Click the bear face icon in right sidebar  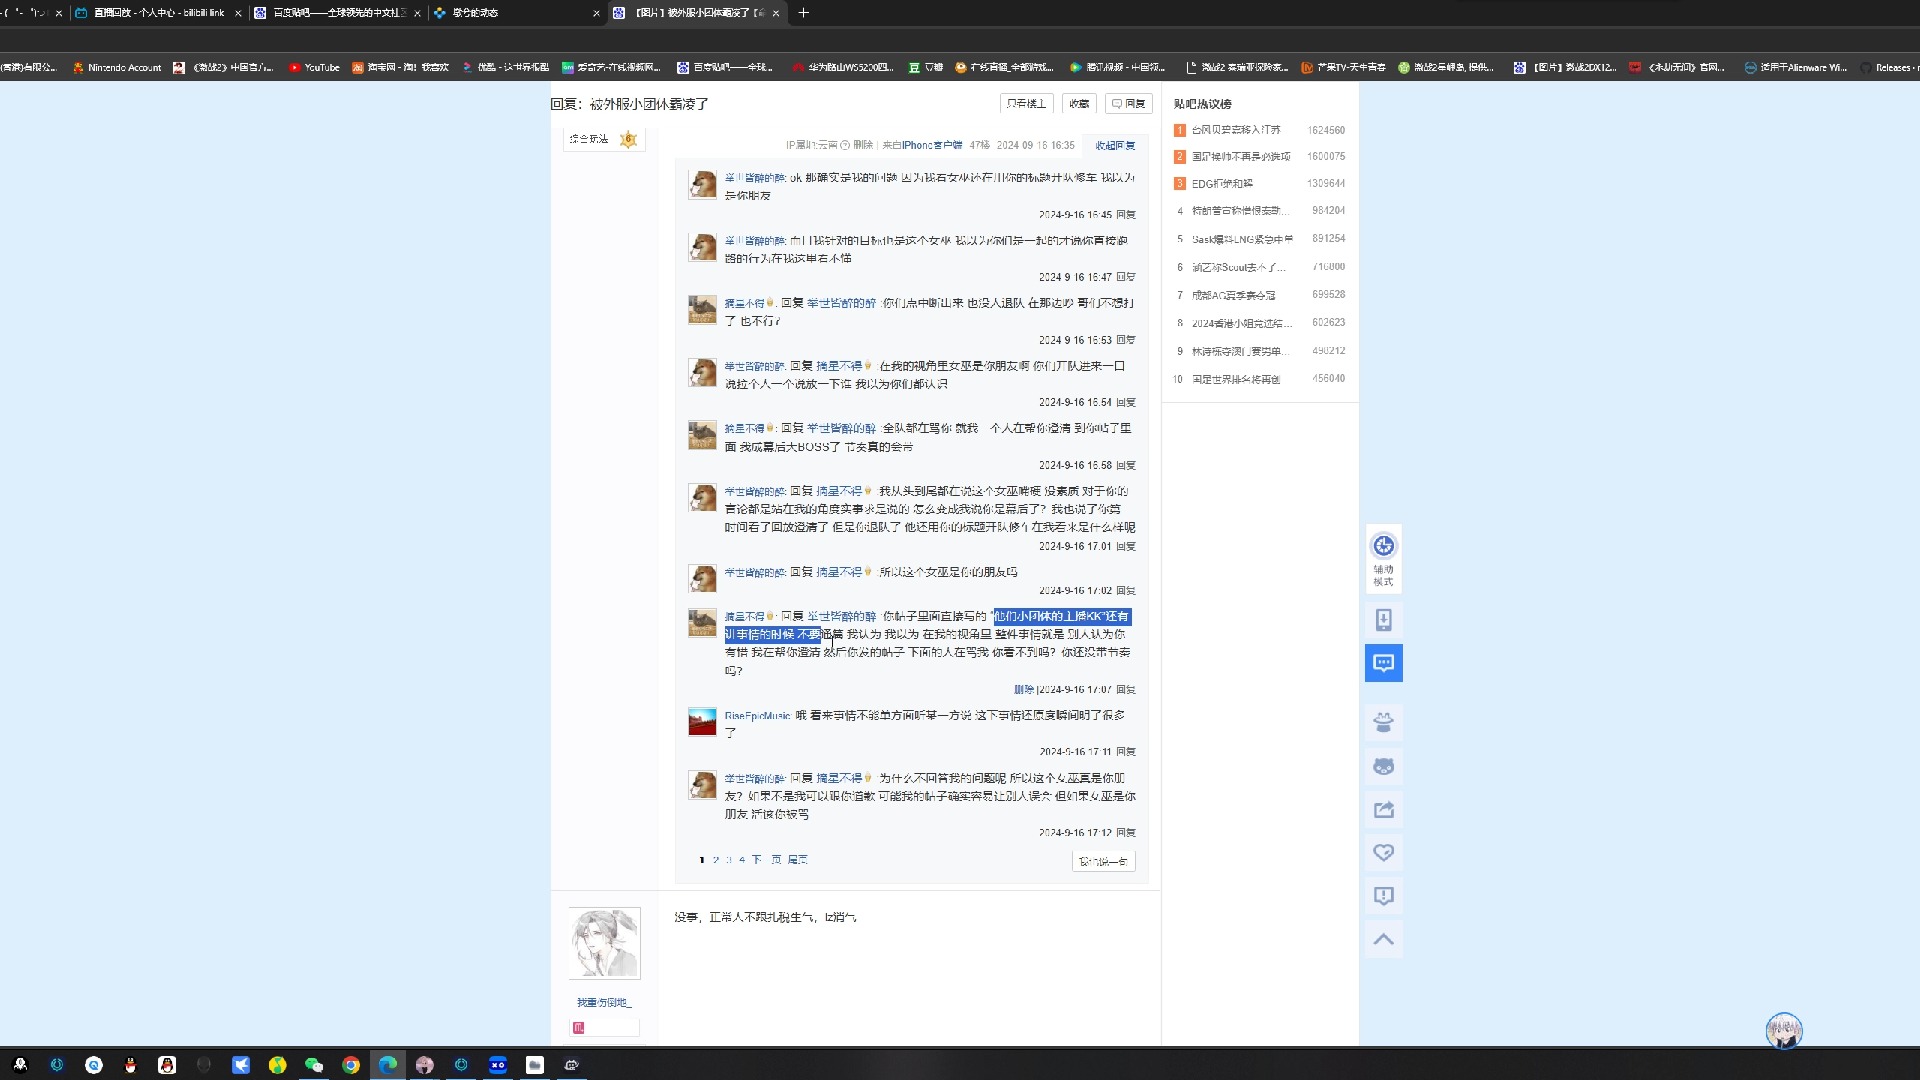click(1383, 766)
